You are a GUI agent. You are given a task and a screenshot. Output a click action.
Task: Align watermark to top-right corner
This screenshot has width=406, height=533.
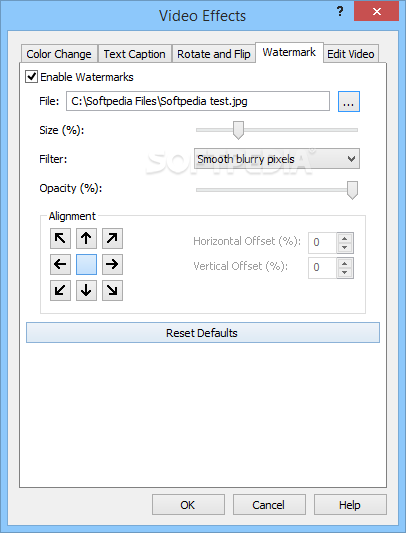tap(112, 238)
